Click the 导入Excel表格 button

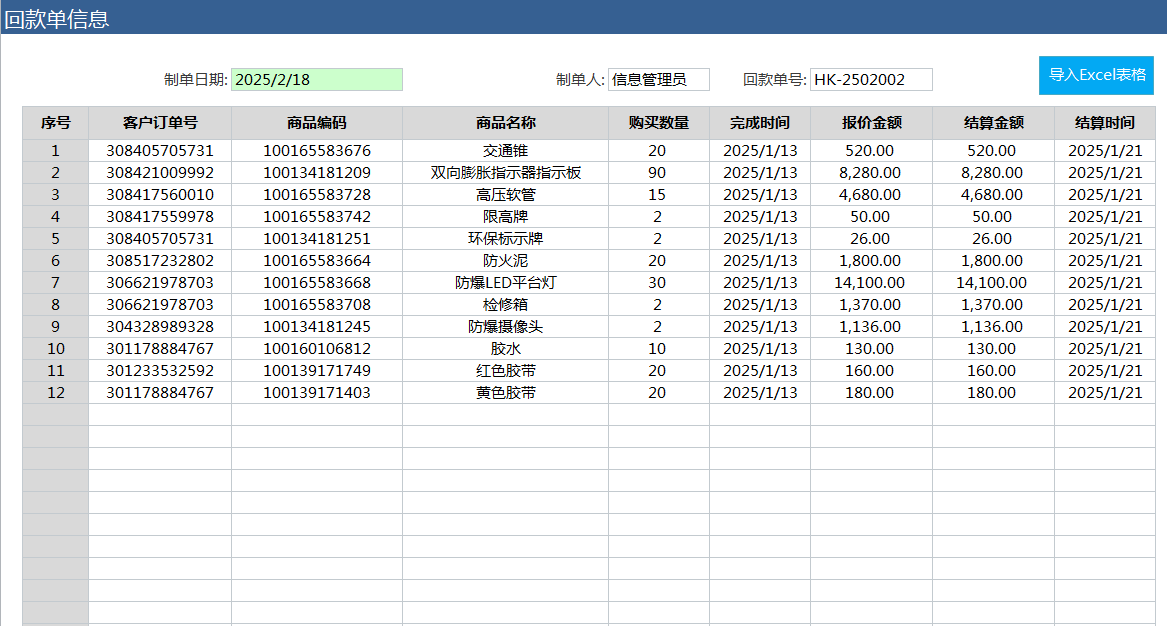(x=1096, y=75)
